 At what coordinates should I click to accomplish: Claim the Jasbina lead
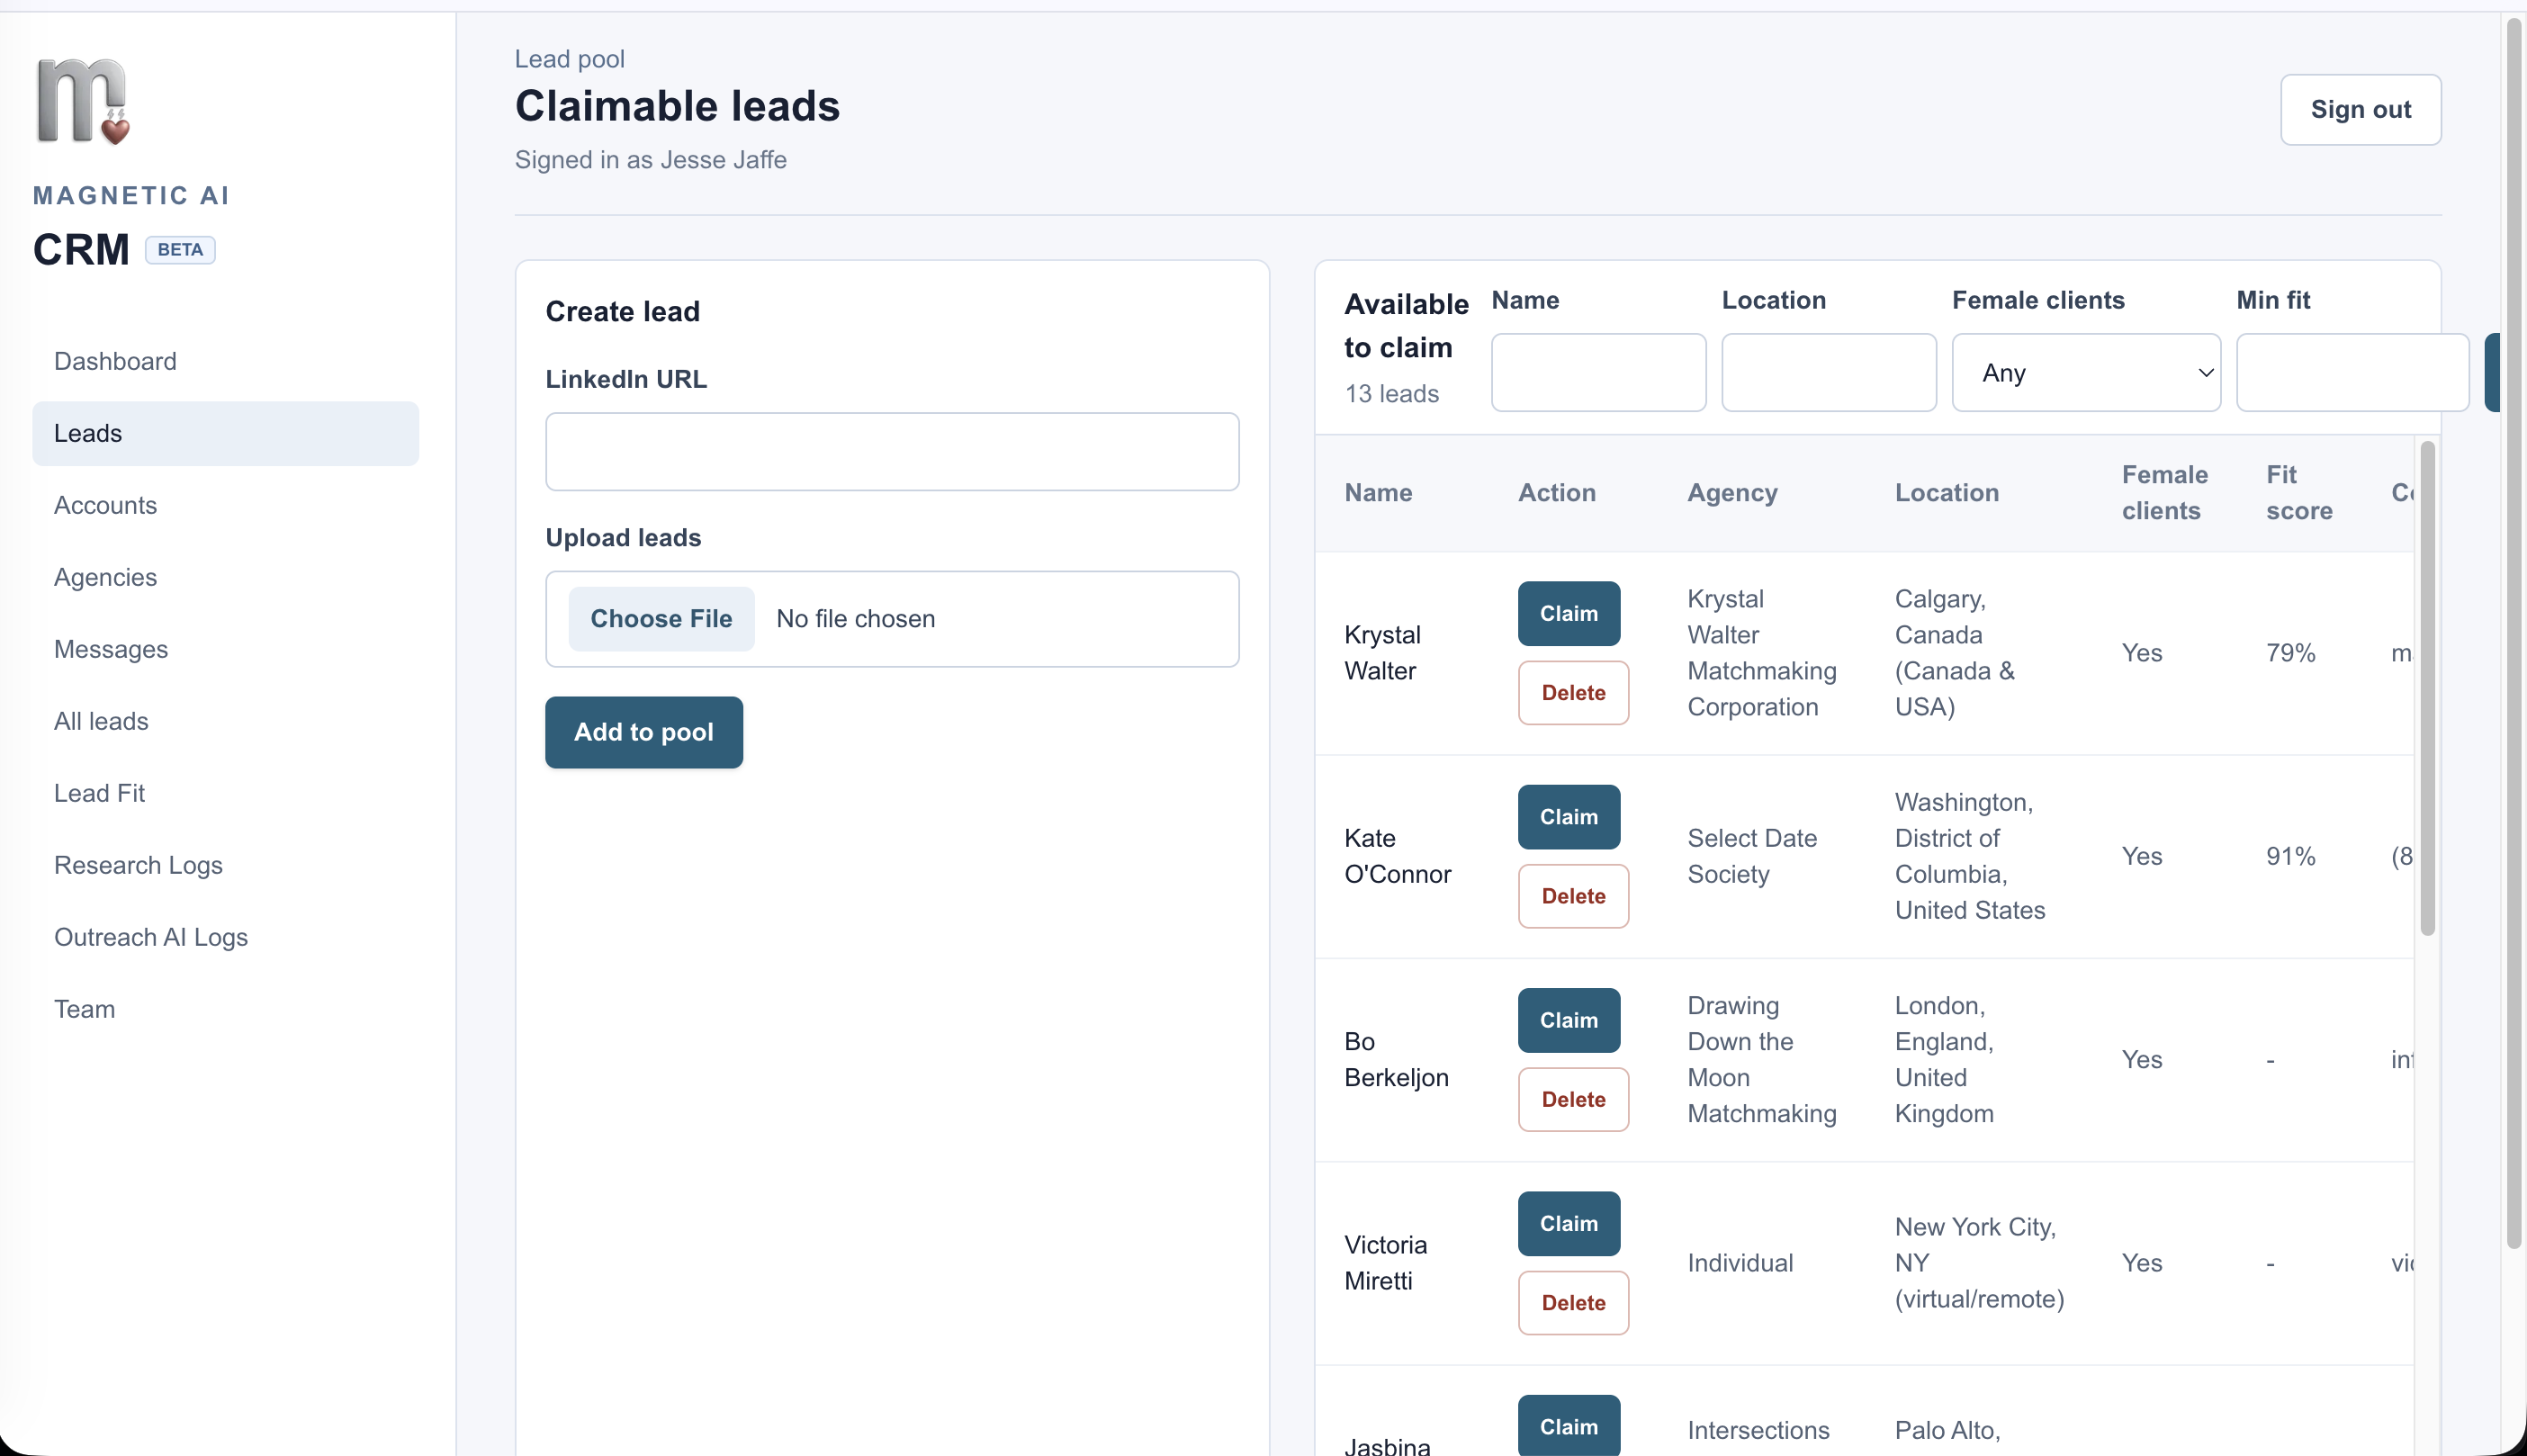pos(1568,1425)
